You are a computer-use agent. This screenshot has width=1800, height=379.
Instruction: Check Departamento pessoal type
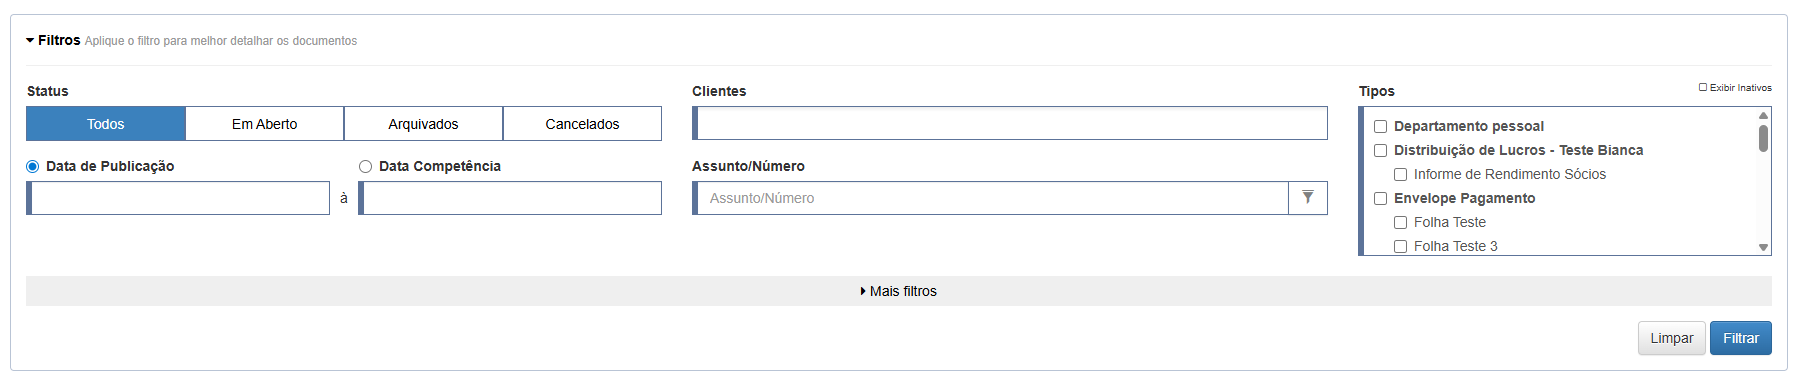[1380, 127]
